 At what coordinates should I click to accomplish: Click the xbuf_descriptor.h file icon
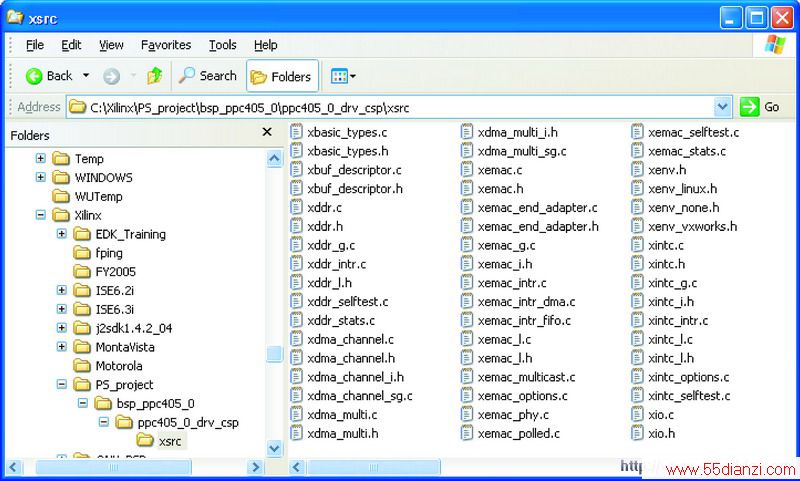click(296, 189)
